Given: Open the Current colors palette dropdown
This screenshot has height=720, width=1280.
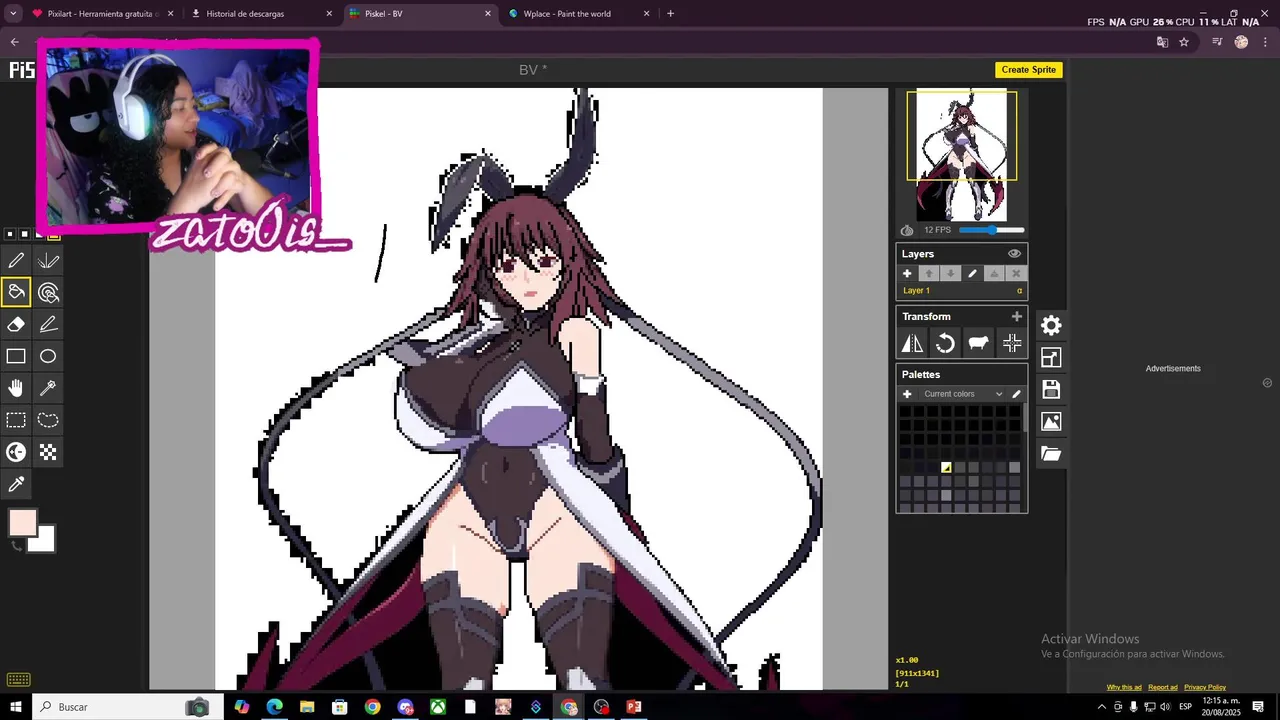Looking at the screenshot, I should (x=961, y=394).
